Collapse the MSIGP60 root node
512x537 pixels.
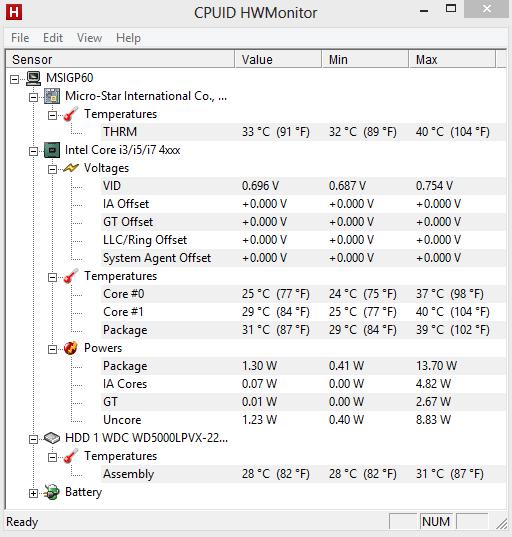(14, 79)
